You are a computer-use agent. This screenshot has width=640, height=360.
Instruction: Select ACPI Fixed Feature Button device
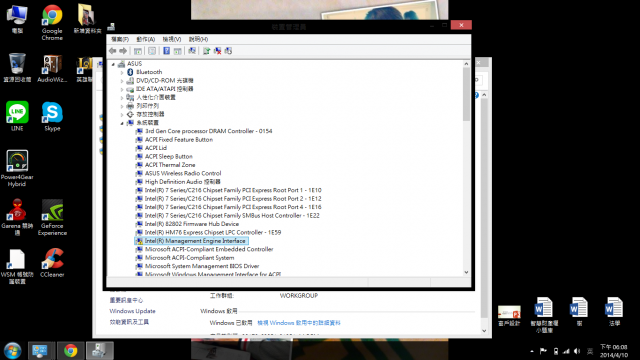click(179, 140)
